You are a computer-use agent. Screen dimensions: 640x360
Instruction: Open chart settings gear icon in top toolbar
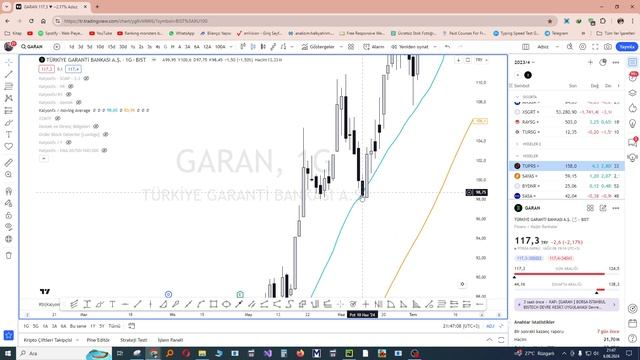[583, 47]
